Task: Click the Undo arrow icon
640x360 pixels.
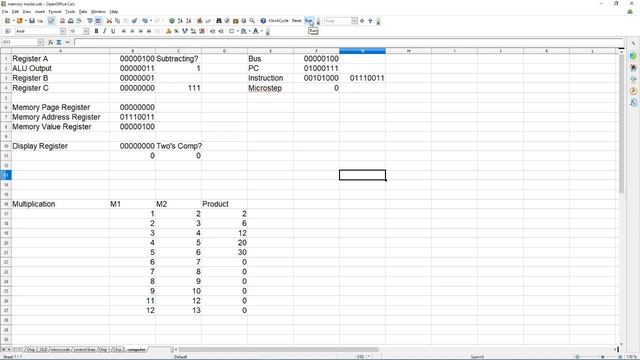Action: (144, 21)
